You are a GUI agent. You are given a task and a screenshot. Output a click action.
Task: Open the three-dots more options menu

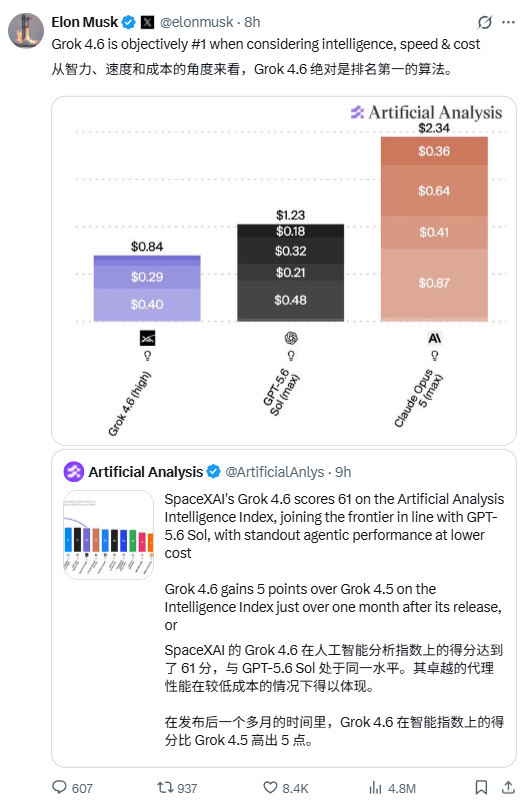508,22
